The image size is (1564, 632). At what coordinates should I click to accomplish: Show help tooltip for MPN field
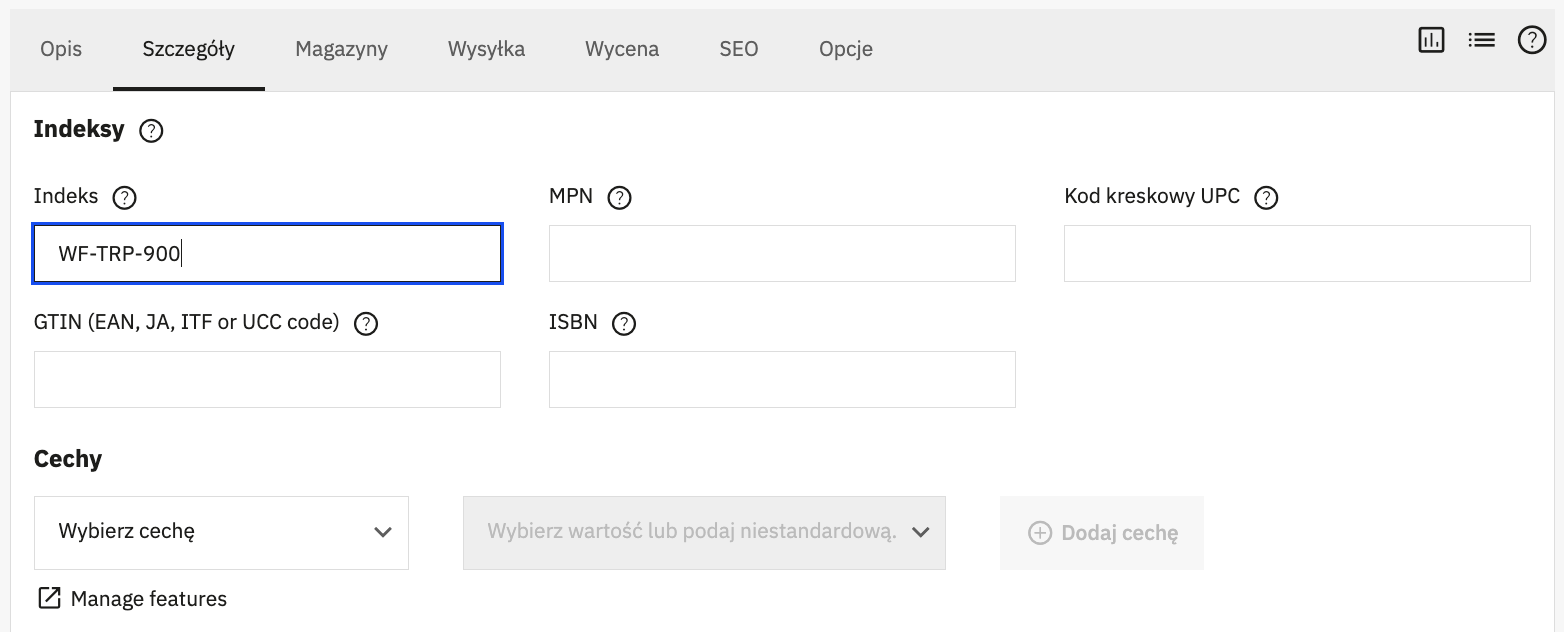(x=619, y=197)
